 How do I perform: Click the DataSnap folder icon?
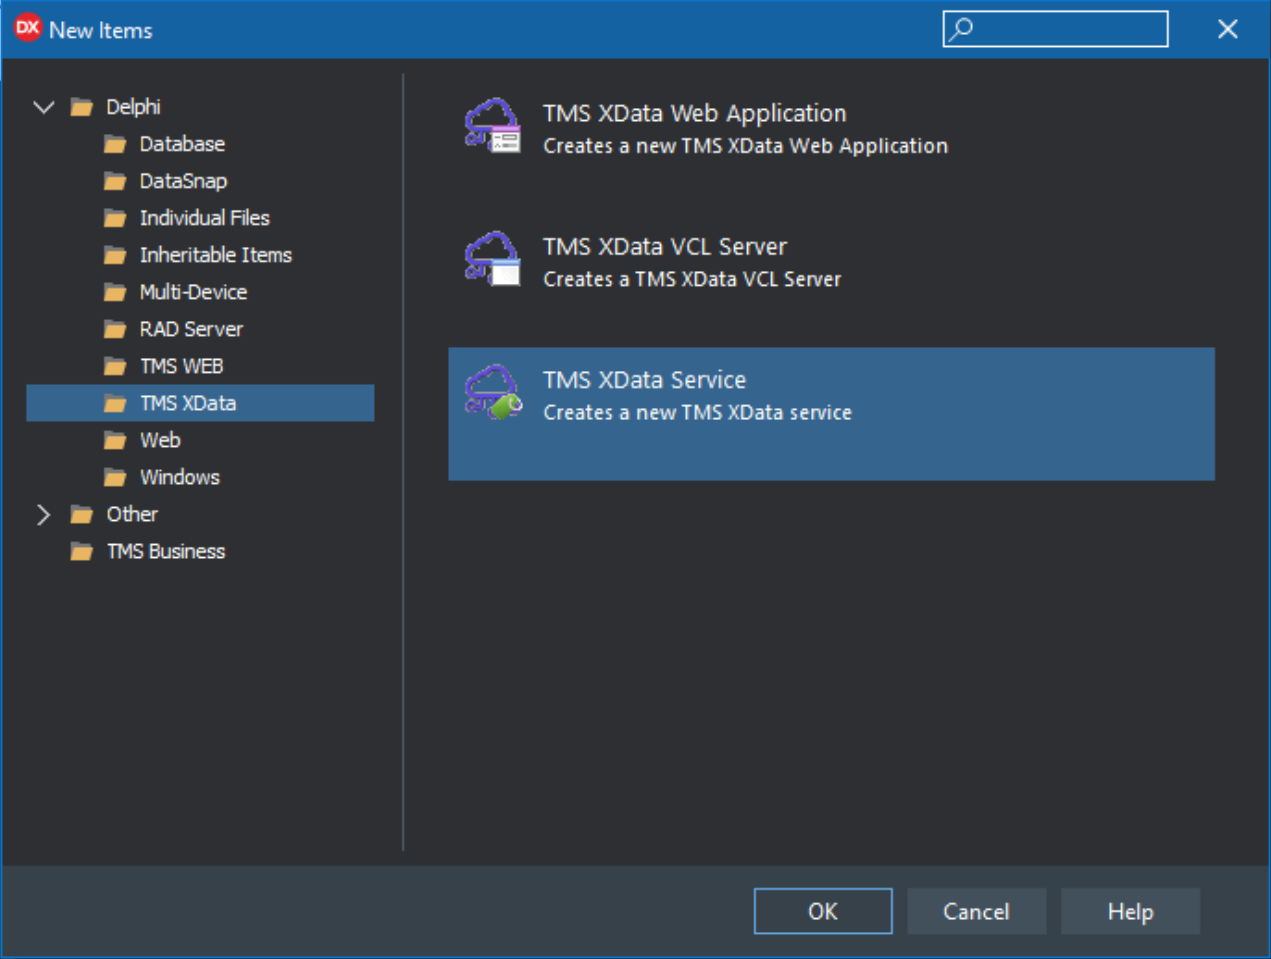[x=115, y=181]
